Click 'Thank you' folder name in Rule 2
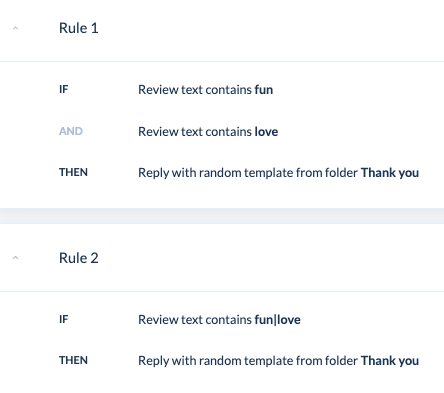 [x=390, y=361]
